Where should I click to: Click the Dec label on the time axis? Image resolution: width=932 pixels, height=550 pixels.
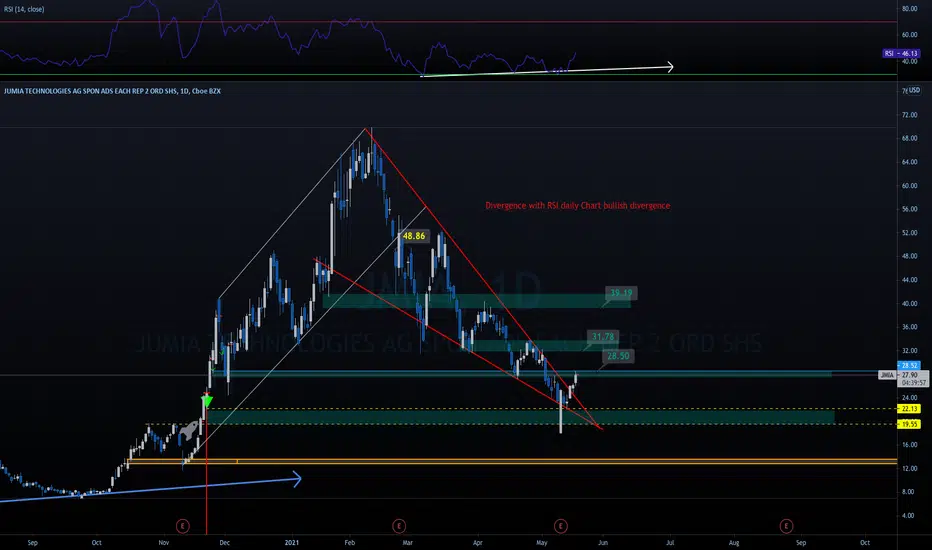point(225,542)
